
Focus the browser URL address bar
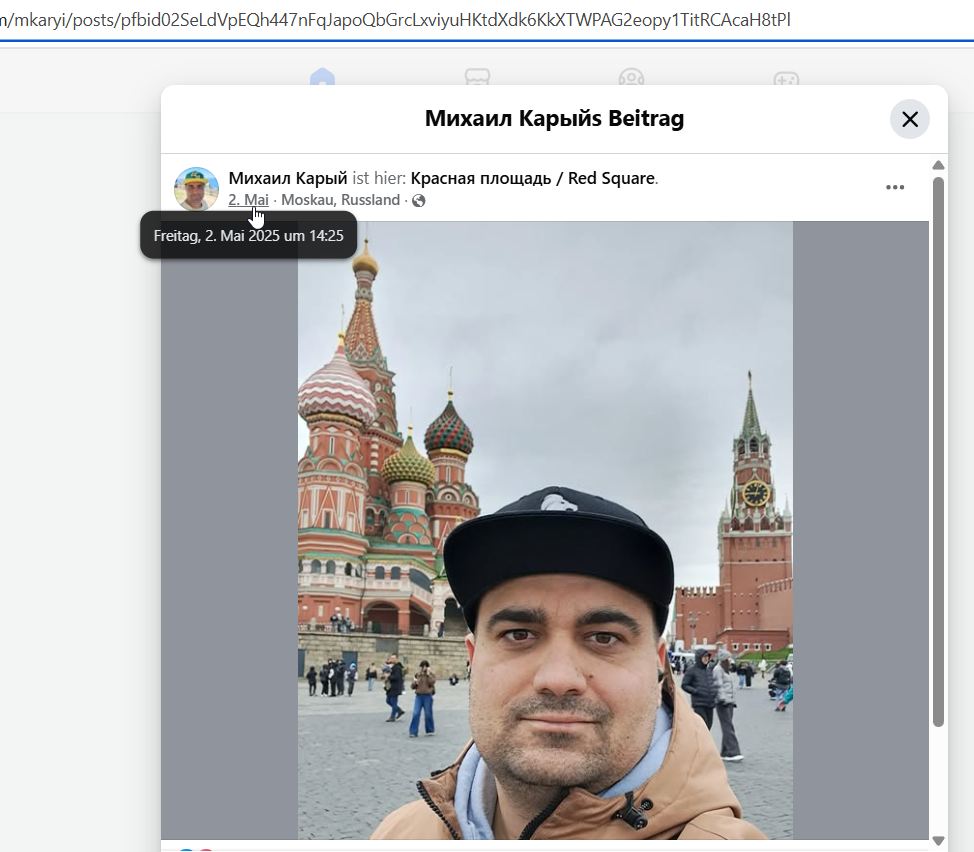click(x=400, y=19)
